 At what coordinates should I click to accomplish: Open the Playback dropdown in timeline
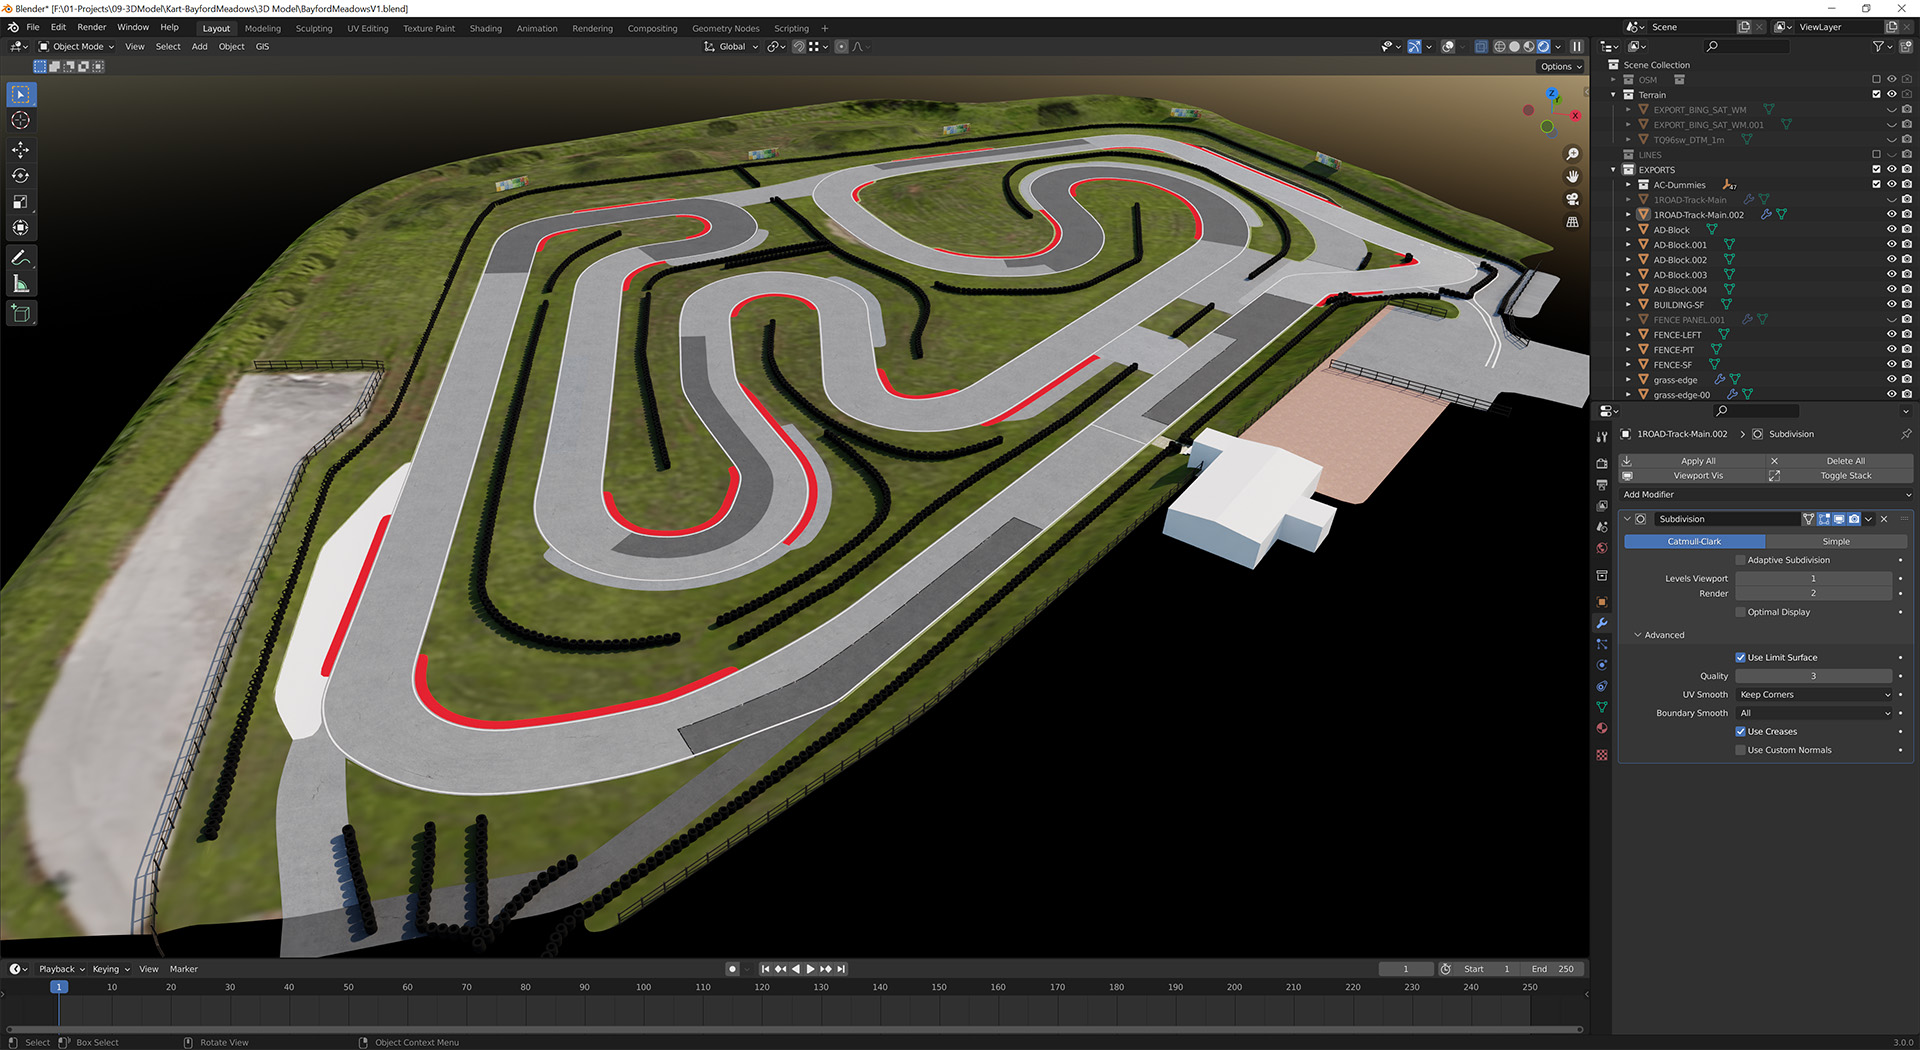point(62,969)
